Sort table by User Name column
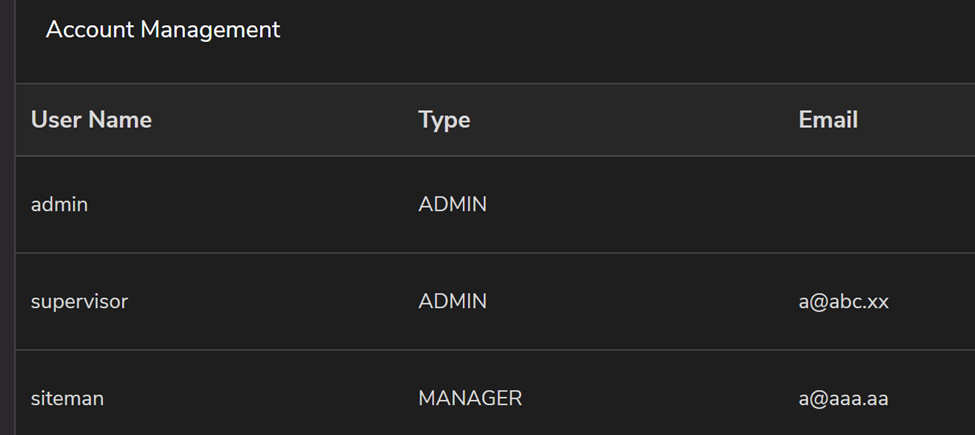 tap(91, 119)
